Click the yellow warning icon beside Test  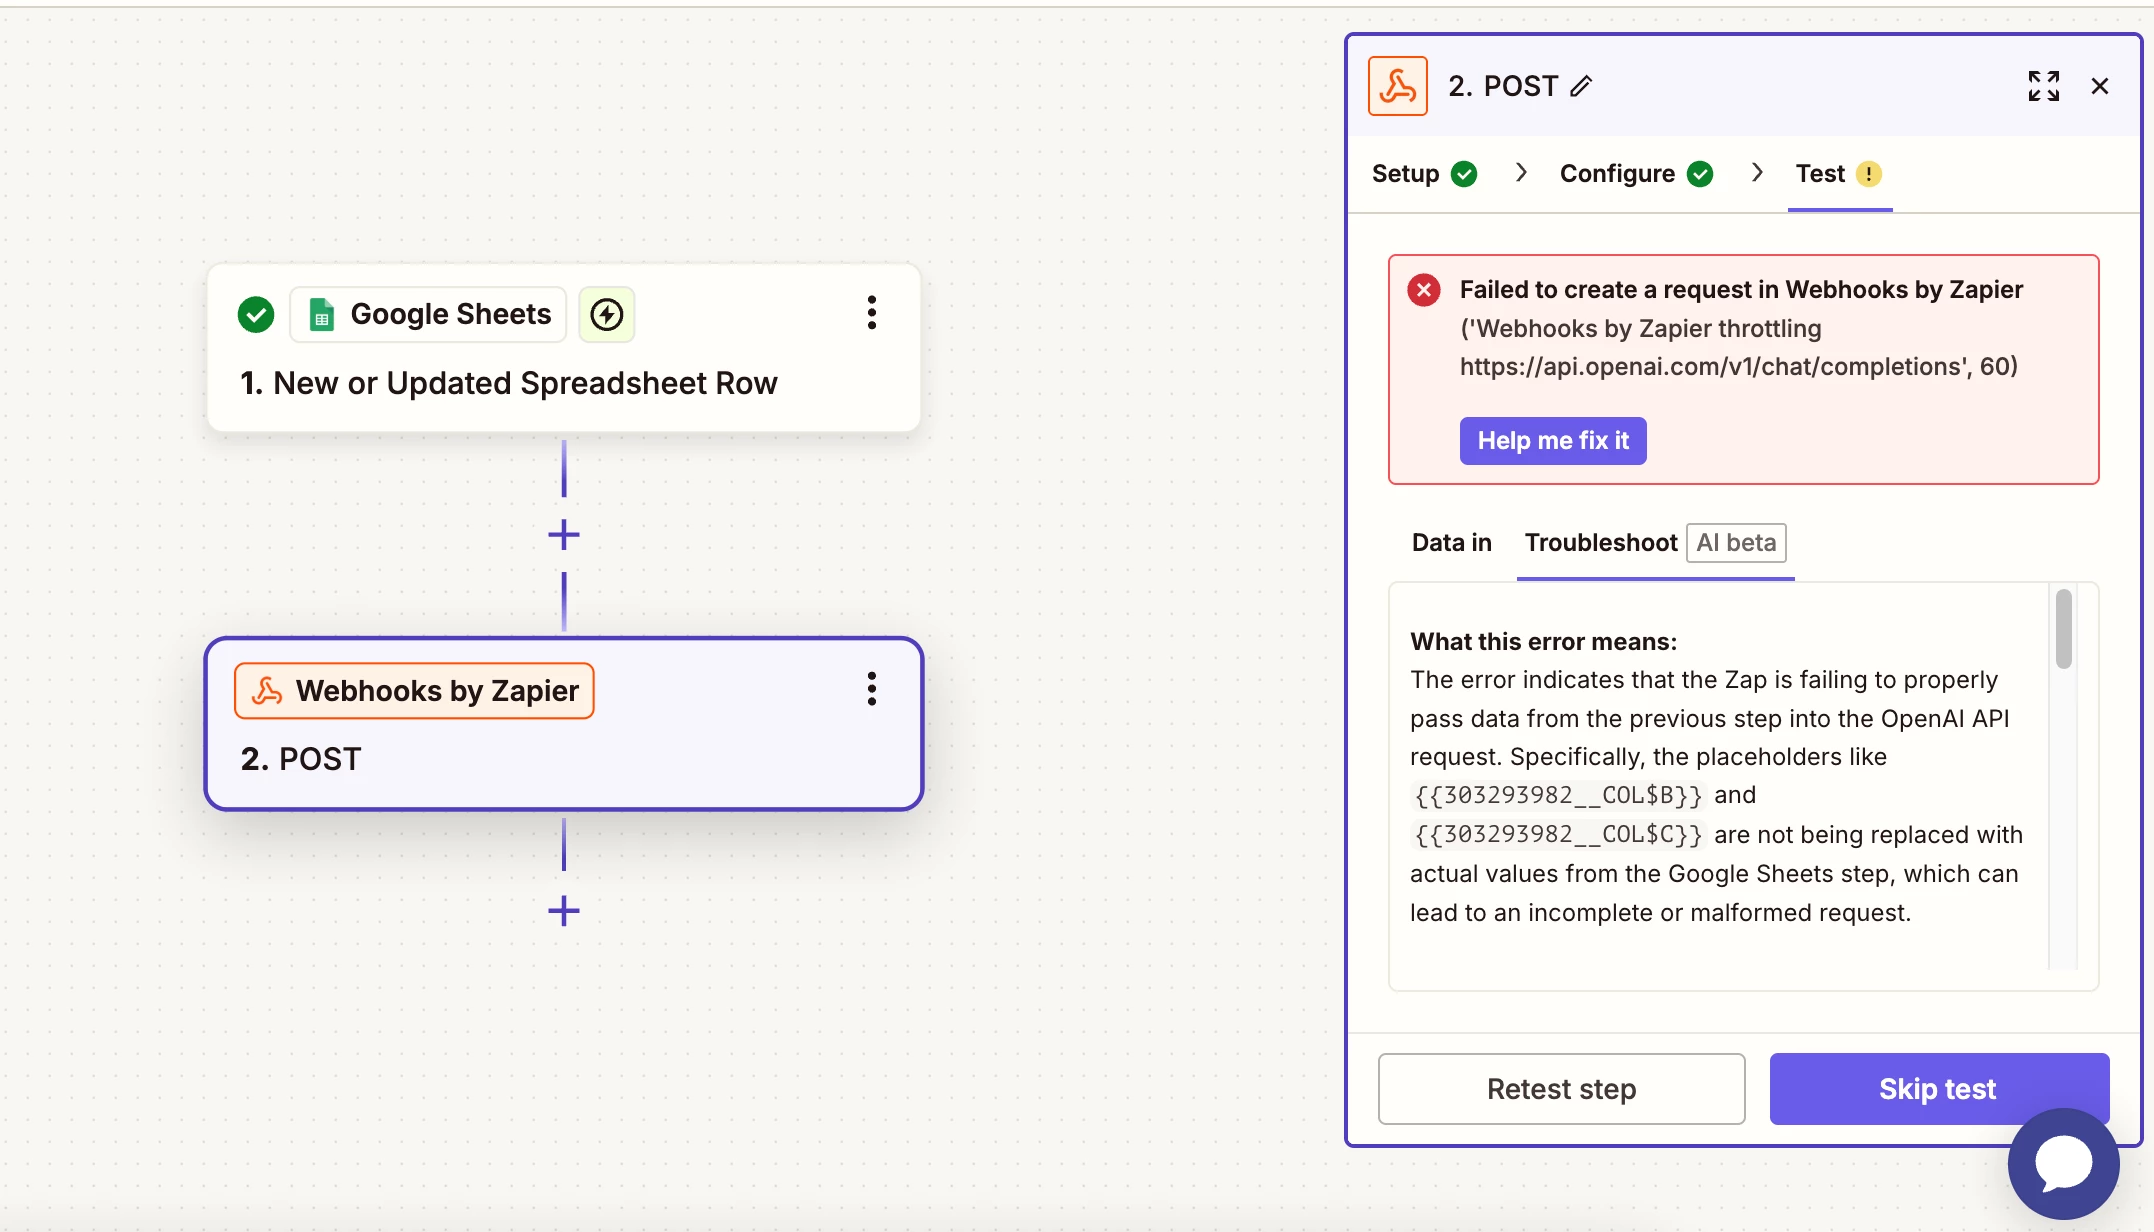pos(1868,174)
